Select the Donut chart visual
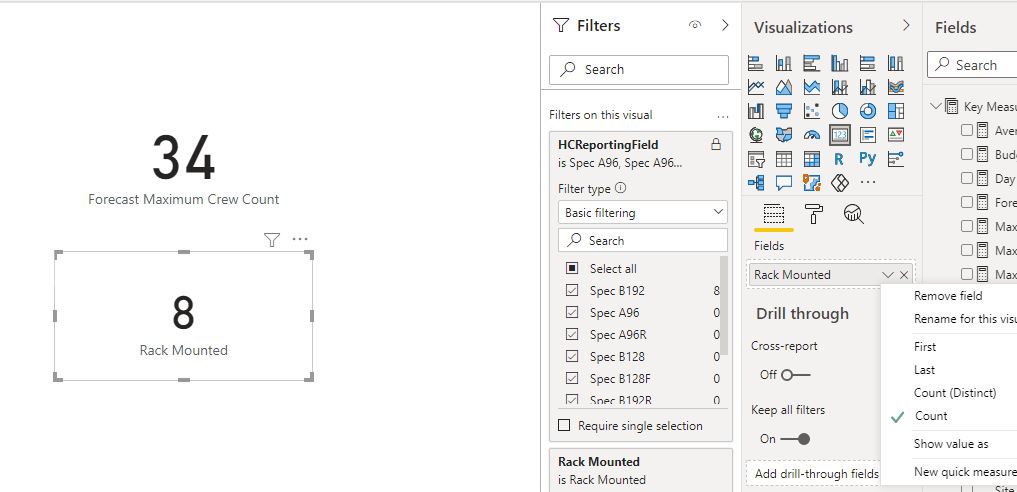The width and height of the screenshot is (1017, 492). [867, 111]
